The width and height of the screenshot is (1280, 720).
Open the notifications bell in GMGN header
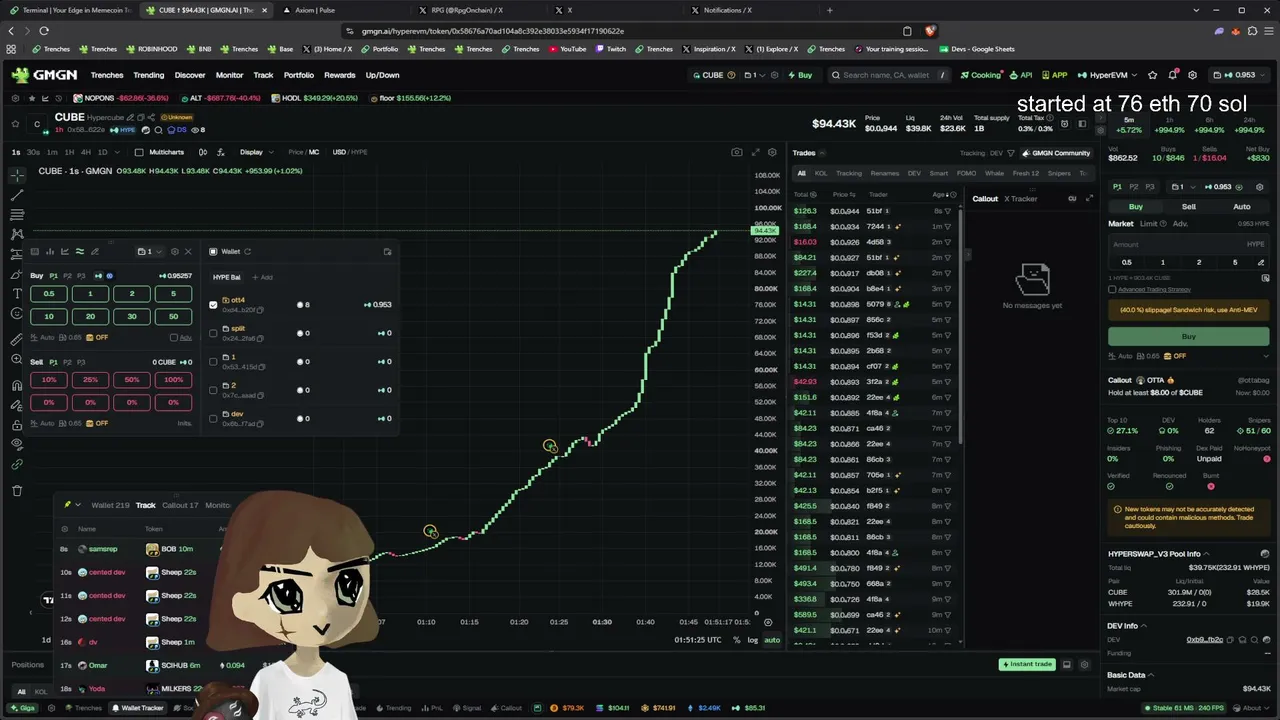coord(1172,75)
